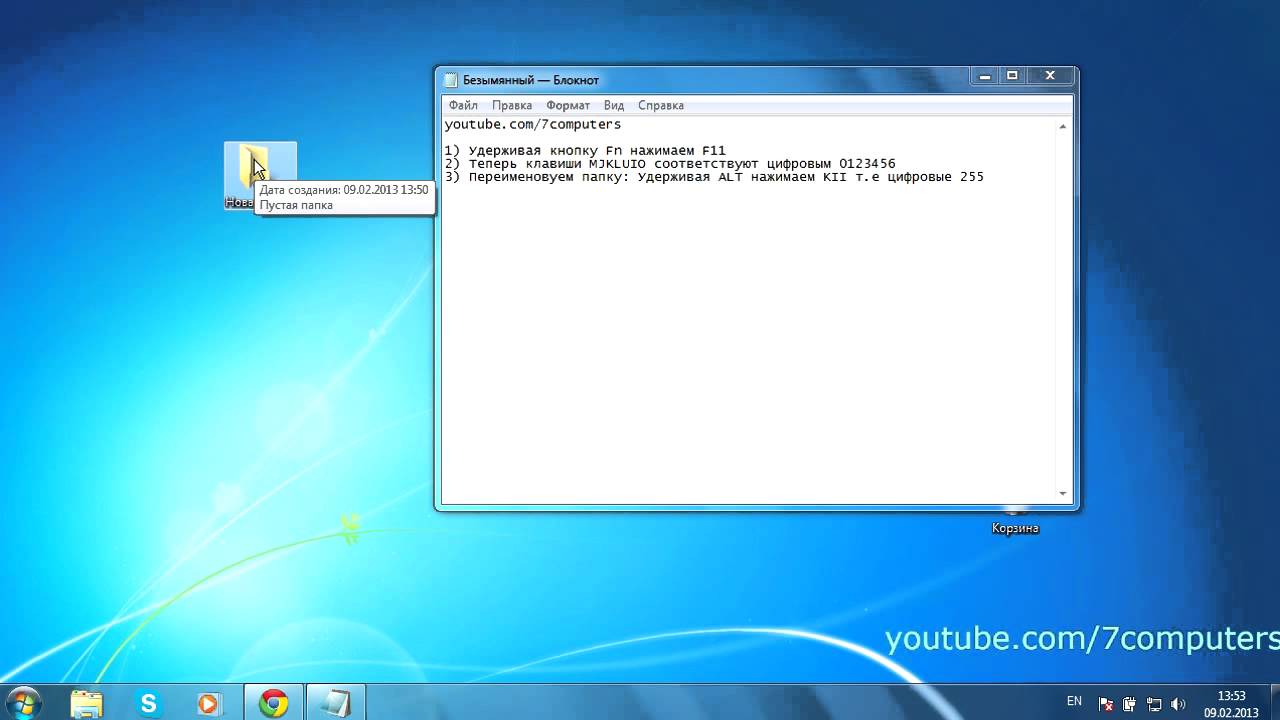Click the Notepad icon in title bar
The height and width of the screenshot is (720, 1280).
(x=451, y=80)
